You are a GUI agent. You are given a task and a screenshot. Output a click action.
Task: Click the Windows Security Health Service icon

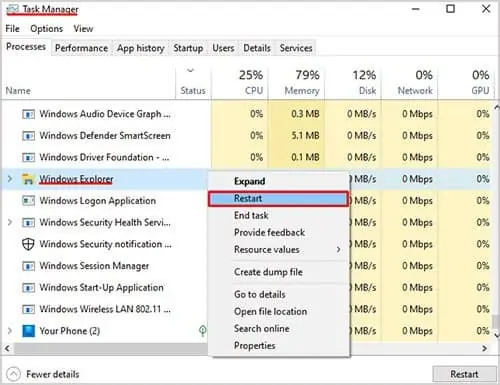[28, 222]
